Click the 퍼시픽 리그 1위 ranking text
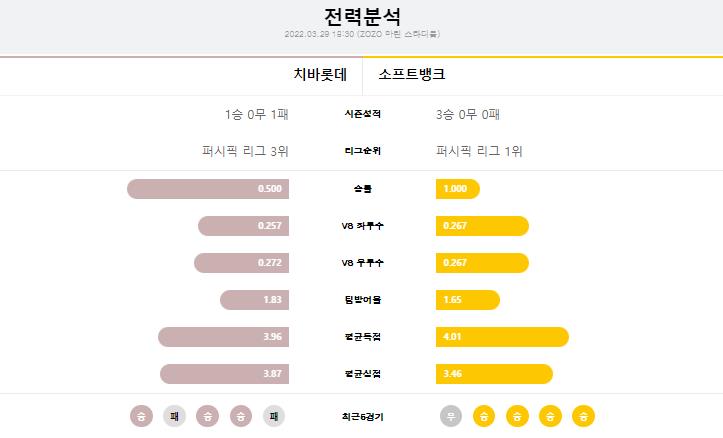The width and height of the screenshot is (723, 438). coord(479,151)
